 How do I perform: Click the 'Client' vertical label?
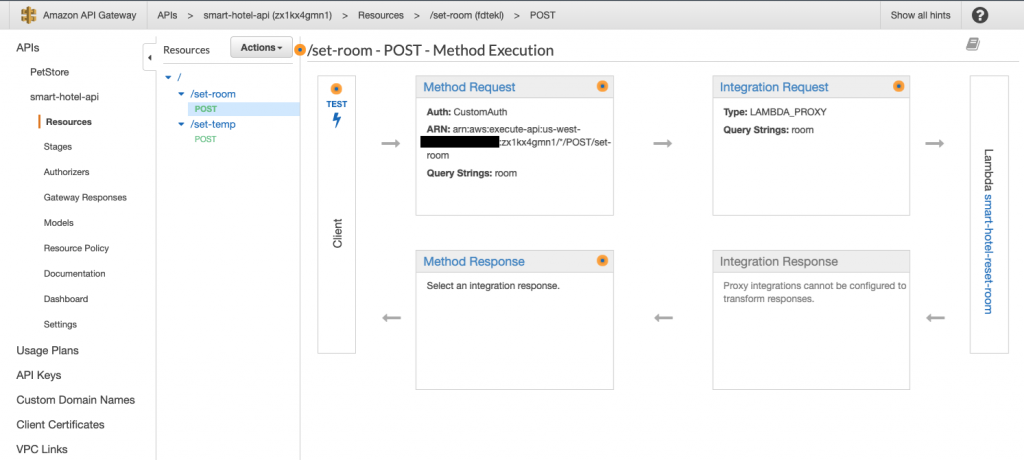(338, 233)
